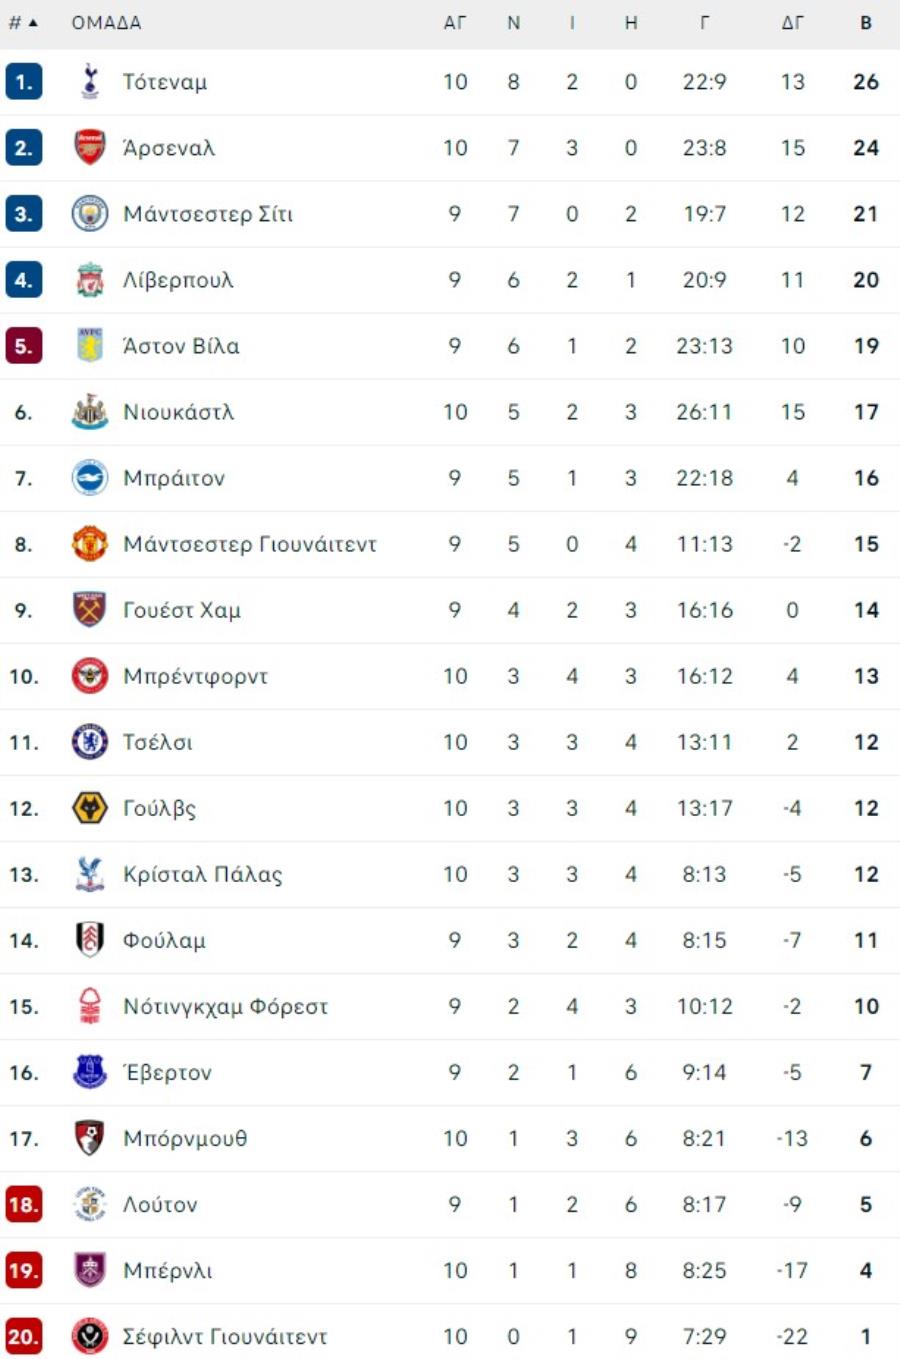Screen dimensions: 900x1359
Task: Open the Manchester City crest icon
Action: 90,214
